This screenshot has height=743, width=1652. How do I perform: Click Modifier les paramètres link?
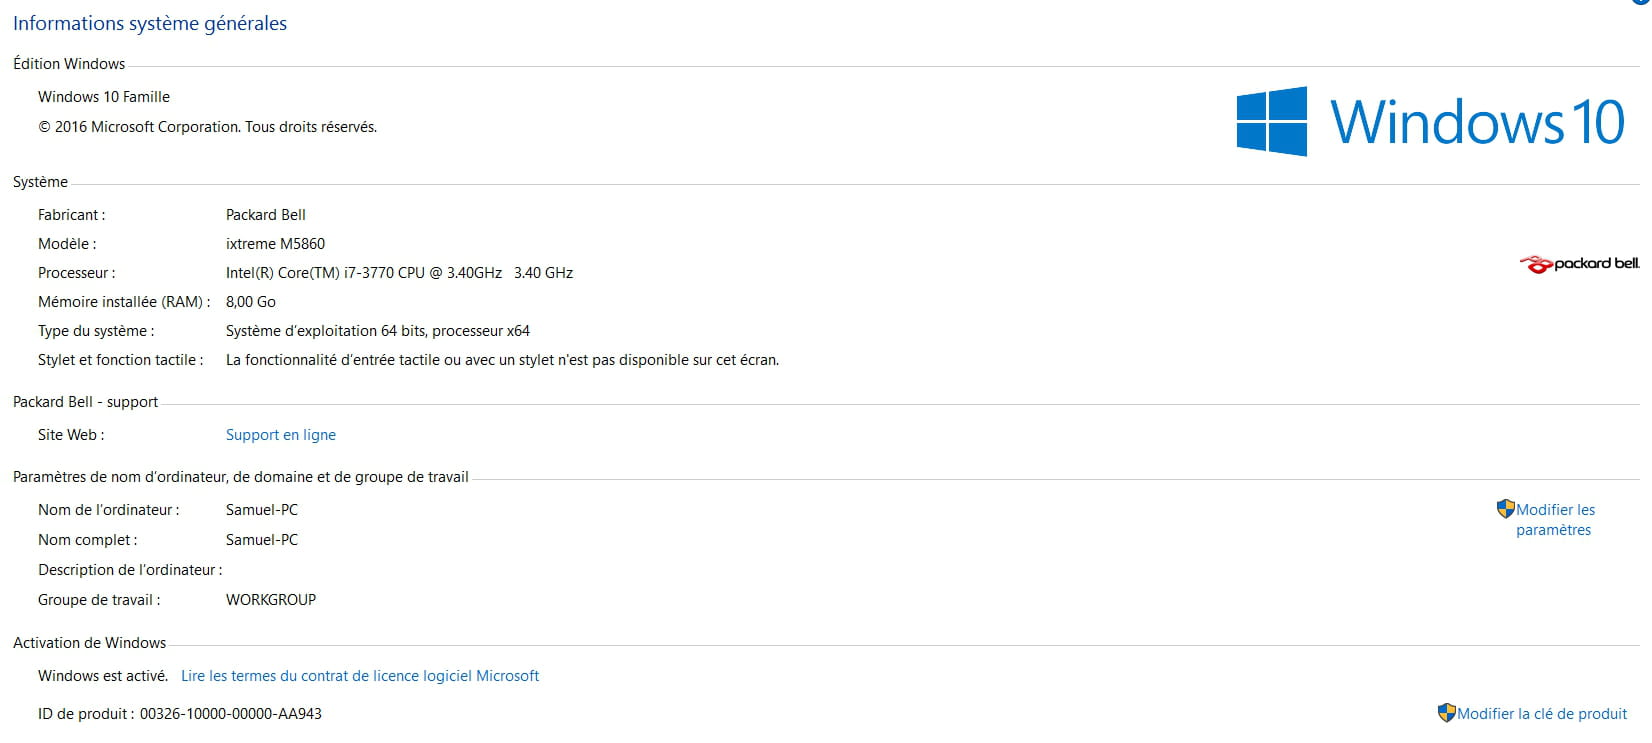(x=1555, y=520)
